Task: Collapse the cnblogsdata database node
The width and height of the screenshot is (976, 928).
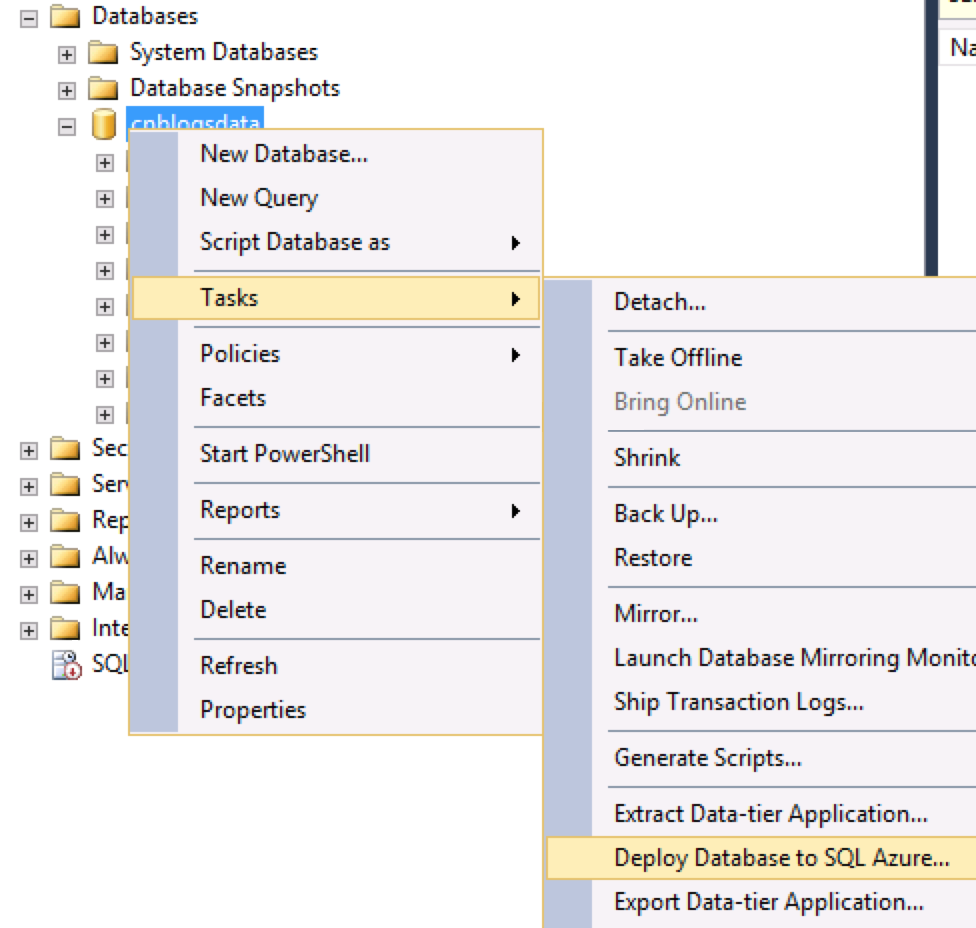Action: [67, 127]
